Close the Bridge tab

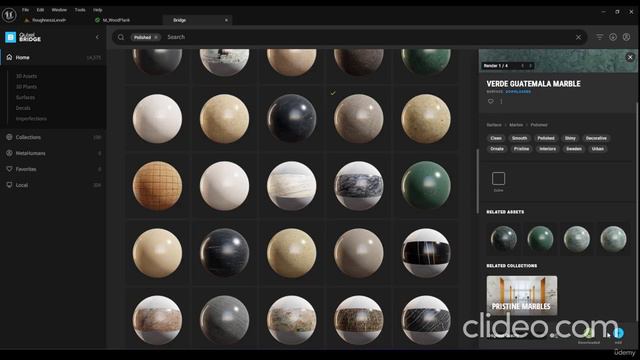click(226, 20)
